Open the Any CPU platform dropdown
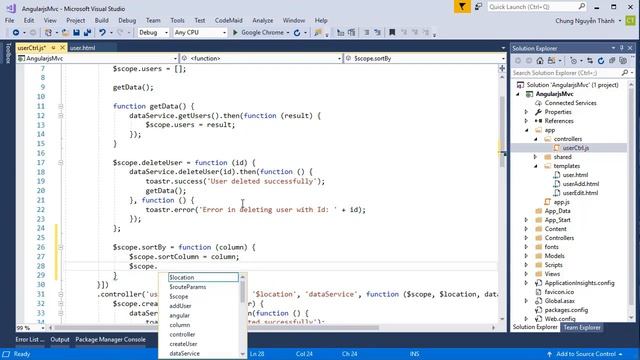The height and width of the screenshot is (360, 640). [200, 32]
